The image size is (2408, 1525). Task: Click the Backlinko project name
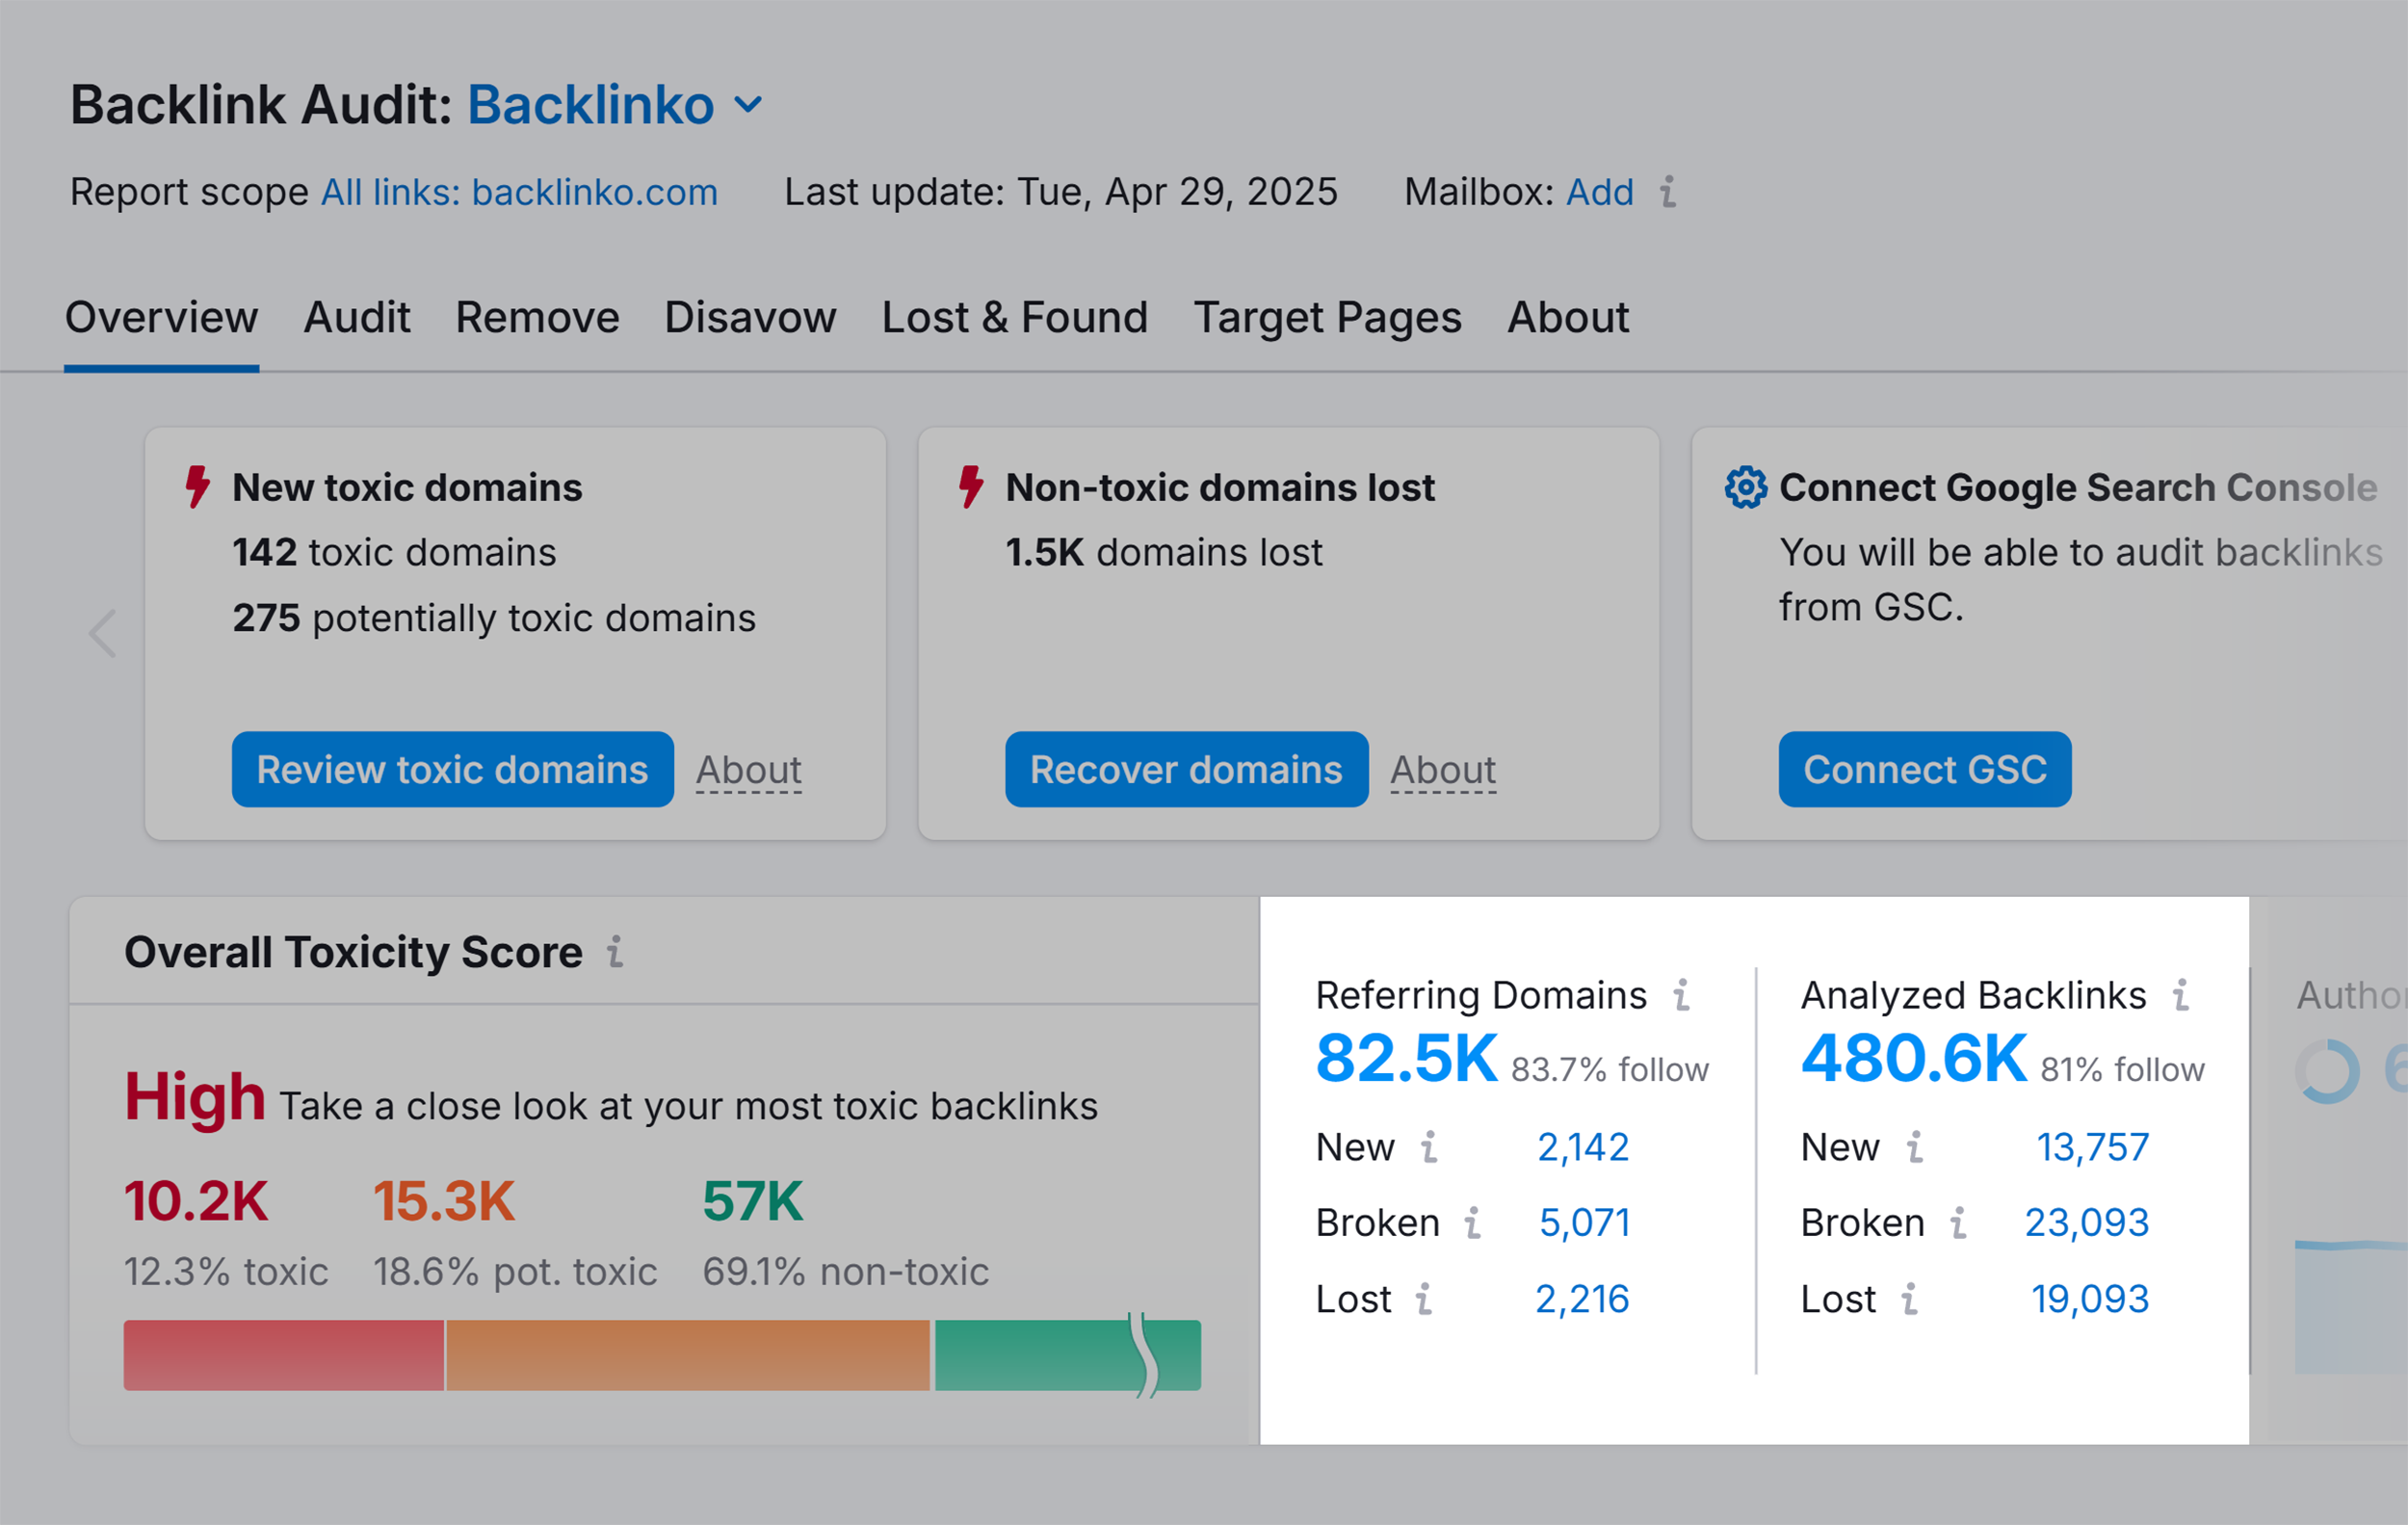(x=591, y=104)
